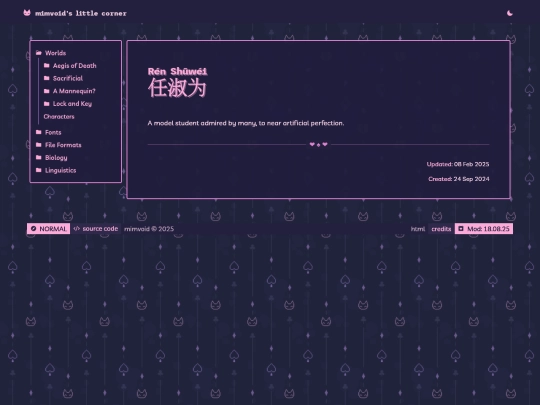Click the Biology folder icon
540x405 pixels.
[39, 157]
